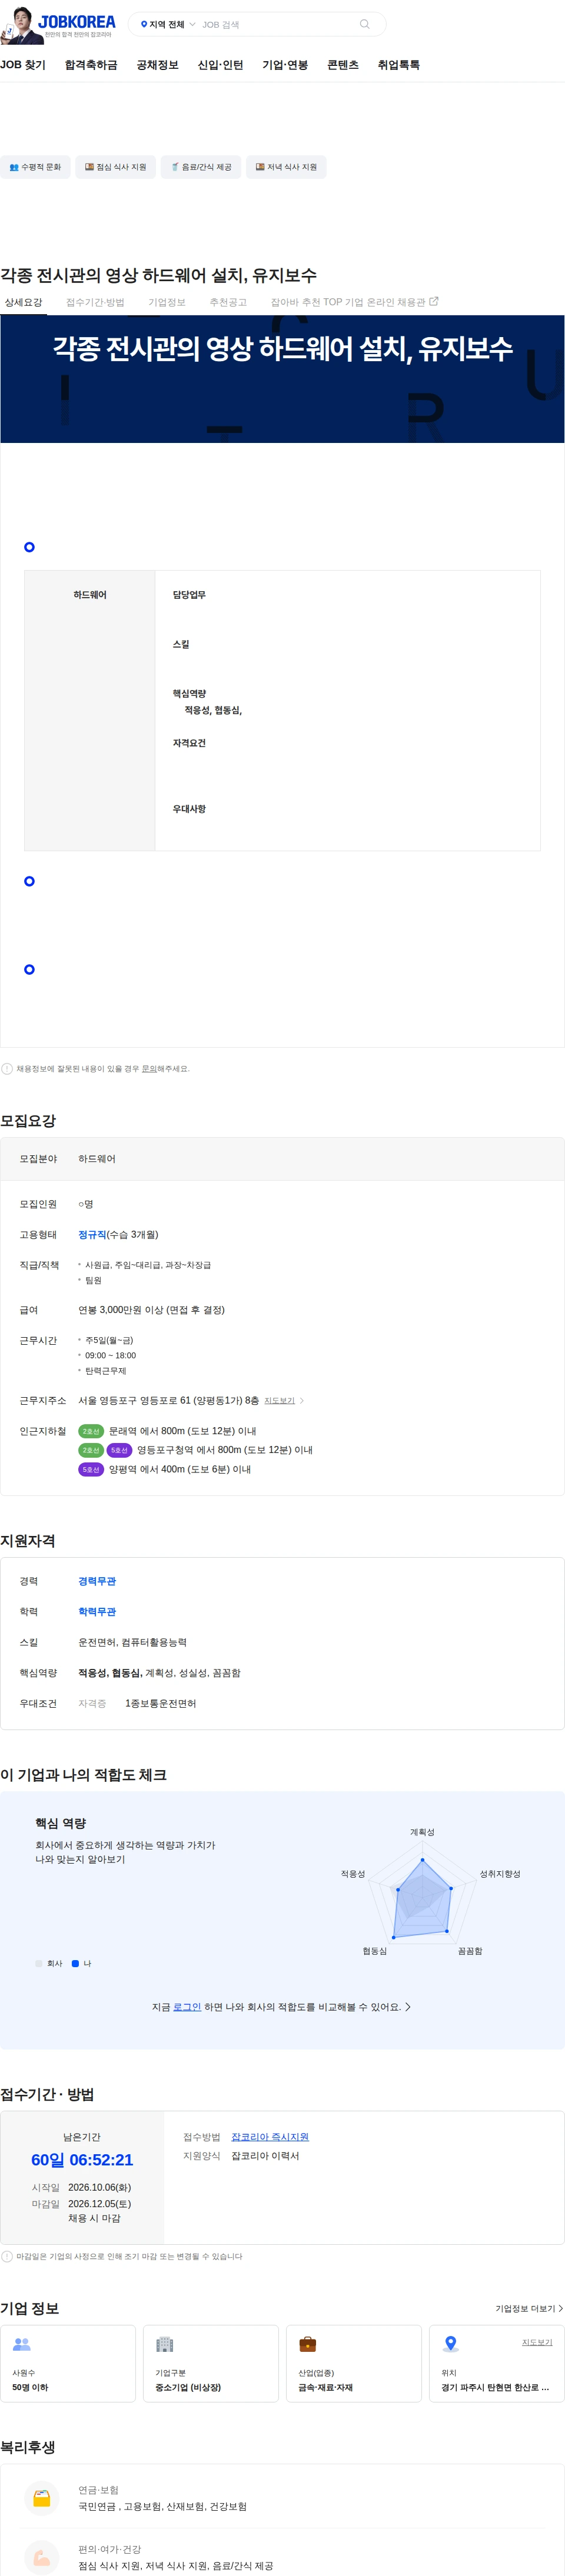Click the chevron after 비교해볼 수 있어요

407,2007
